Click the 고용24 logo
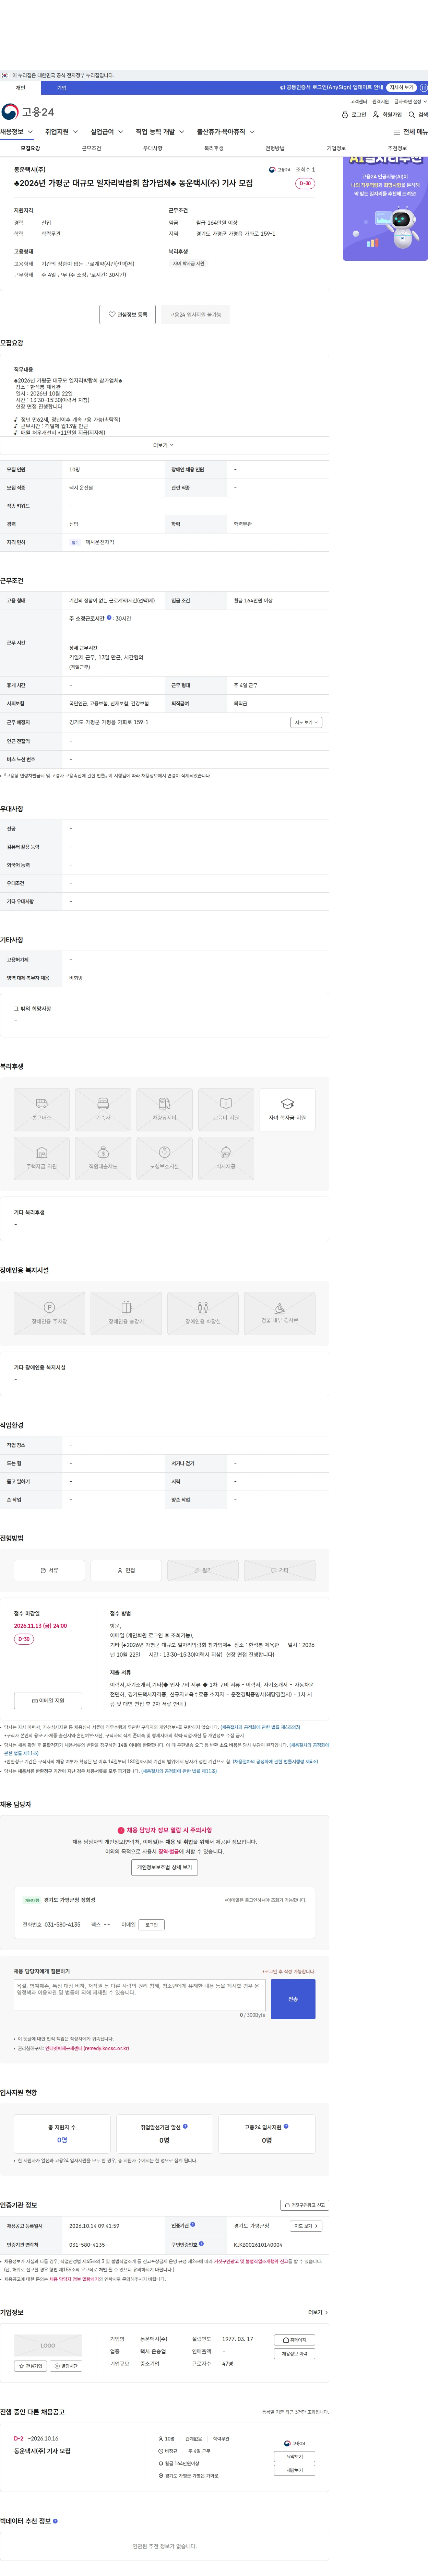 click(x=28, y=112)
